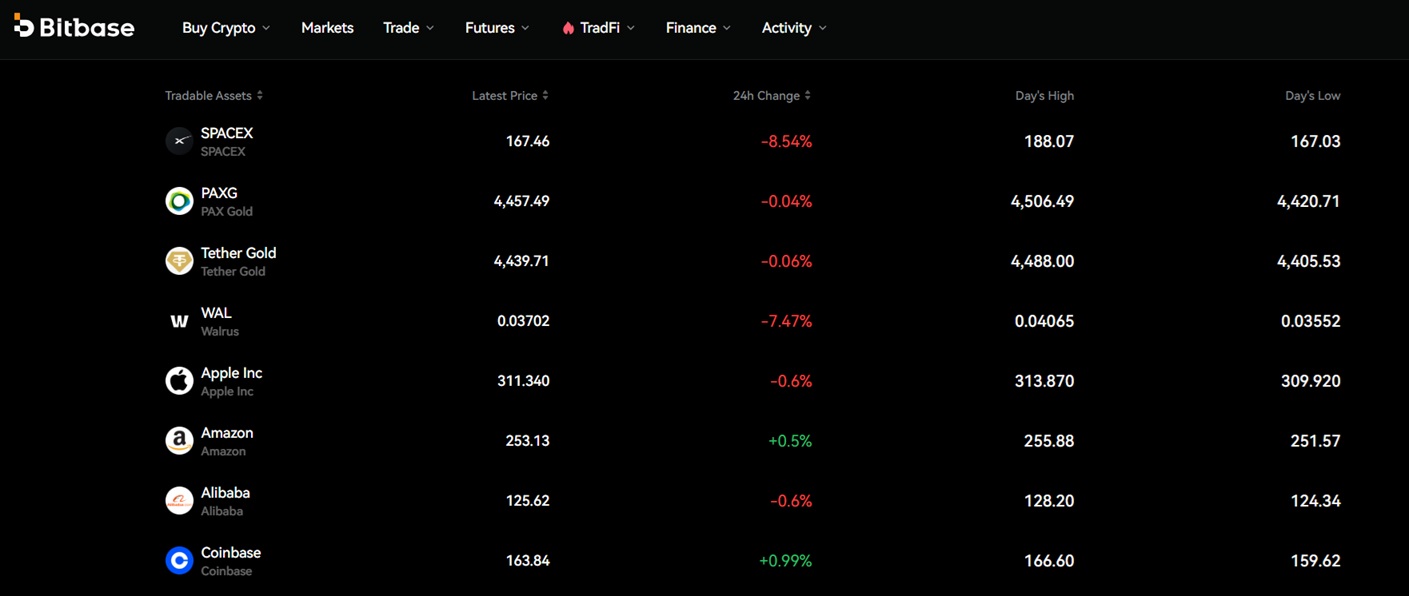Open the Trade menu label
The height and width of the screenshot is (596, 1409).
401,28
